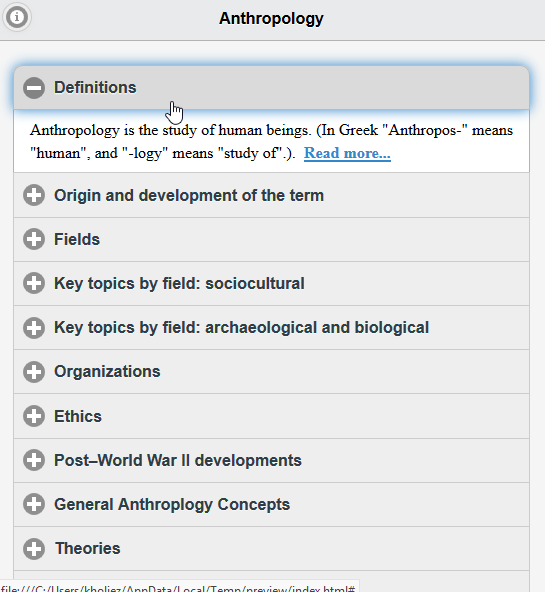Viewport: 545px width, 592px height.
Task: Click the plus icon beside Organizations
Action: coord(34,372)
